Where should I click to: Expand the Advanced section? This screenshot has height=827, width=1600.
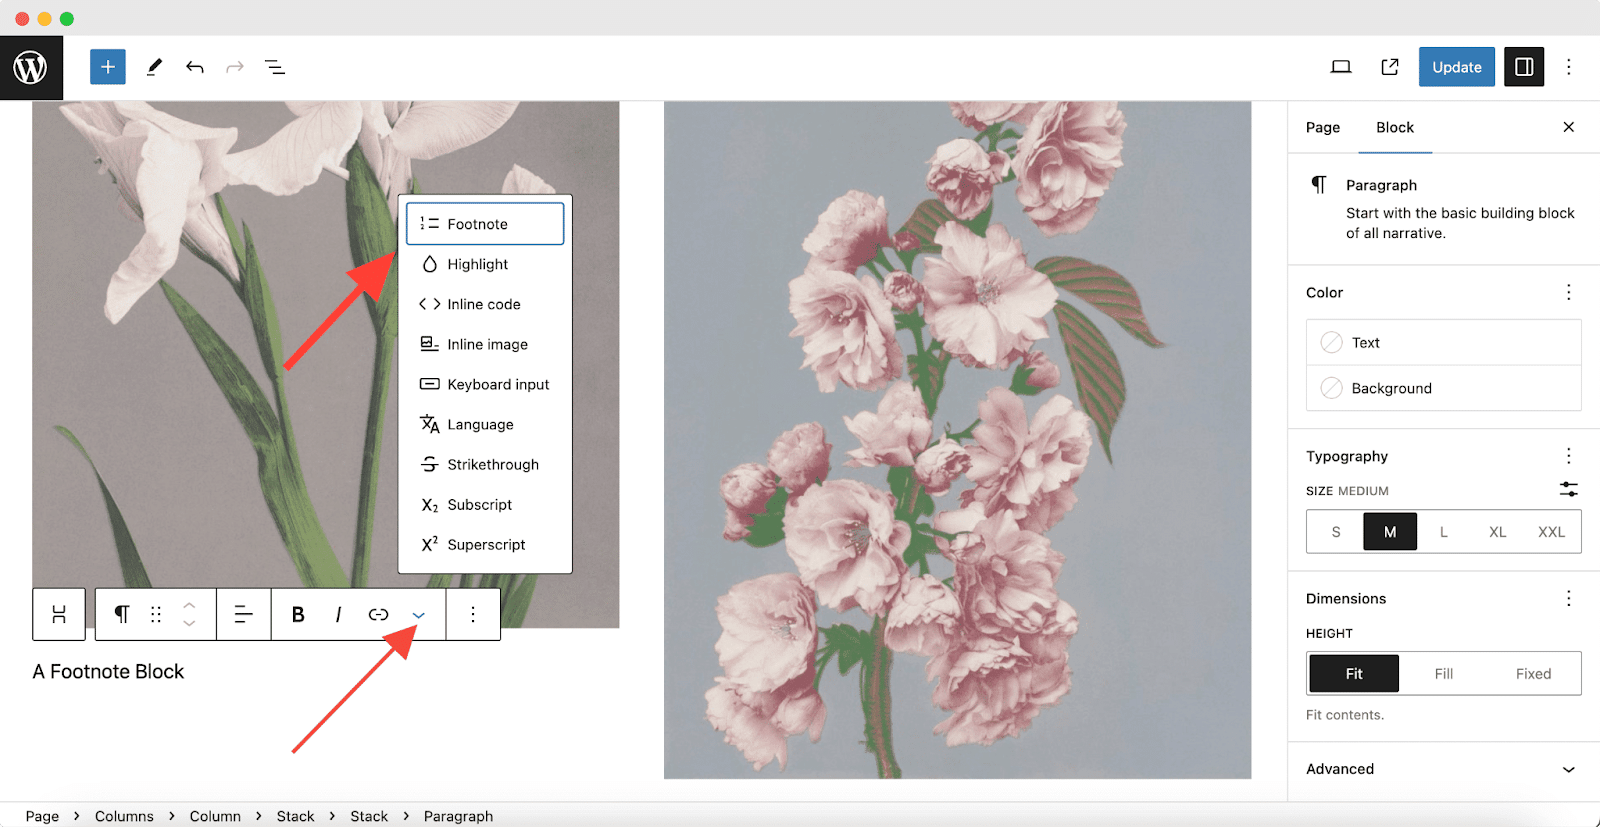(x=1444, y=769)
